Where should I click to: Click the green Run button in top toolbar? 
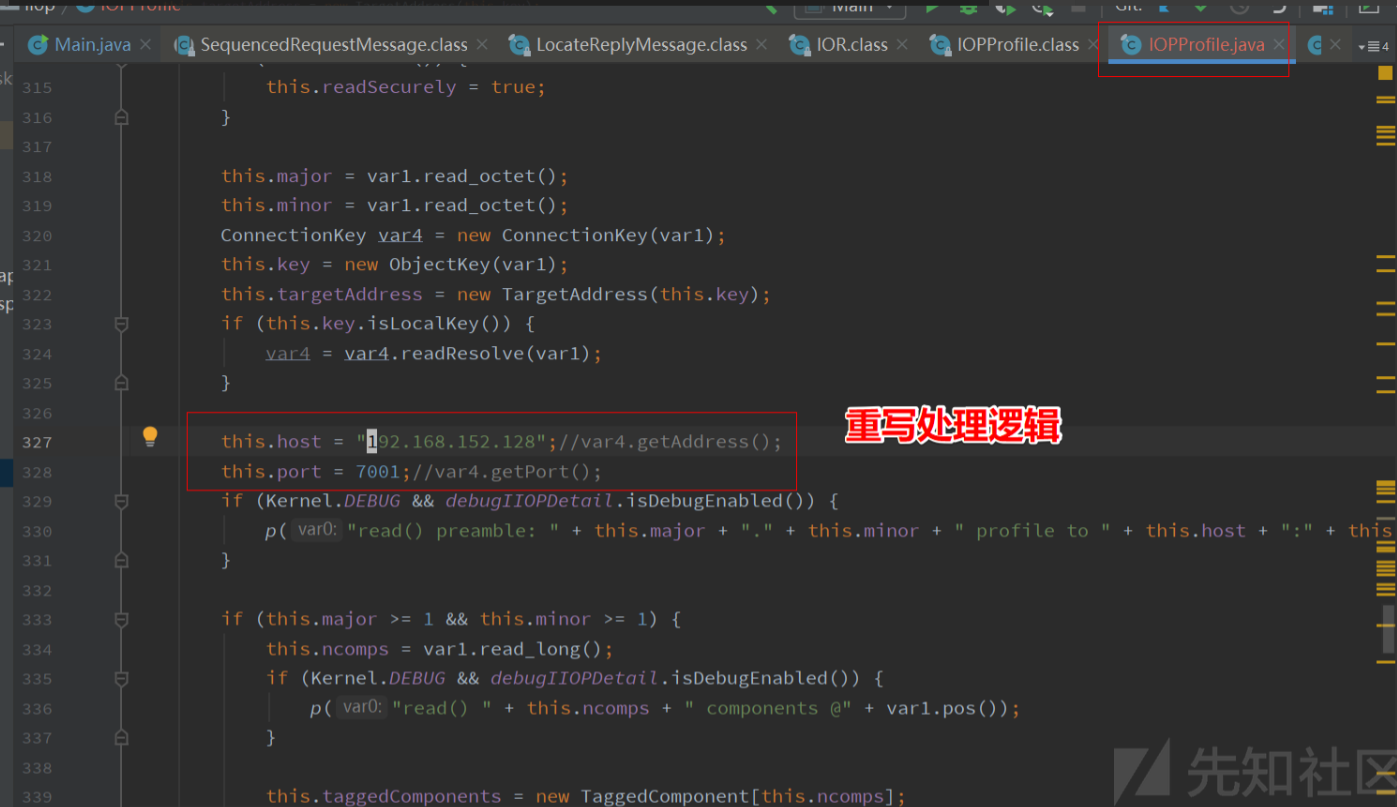pos(932,7)
